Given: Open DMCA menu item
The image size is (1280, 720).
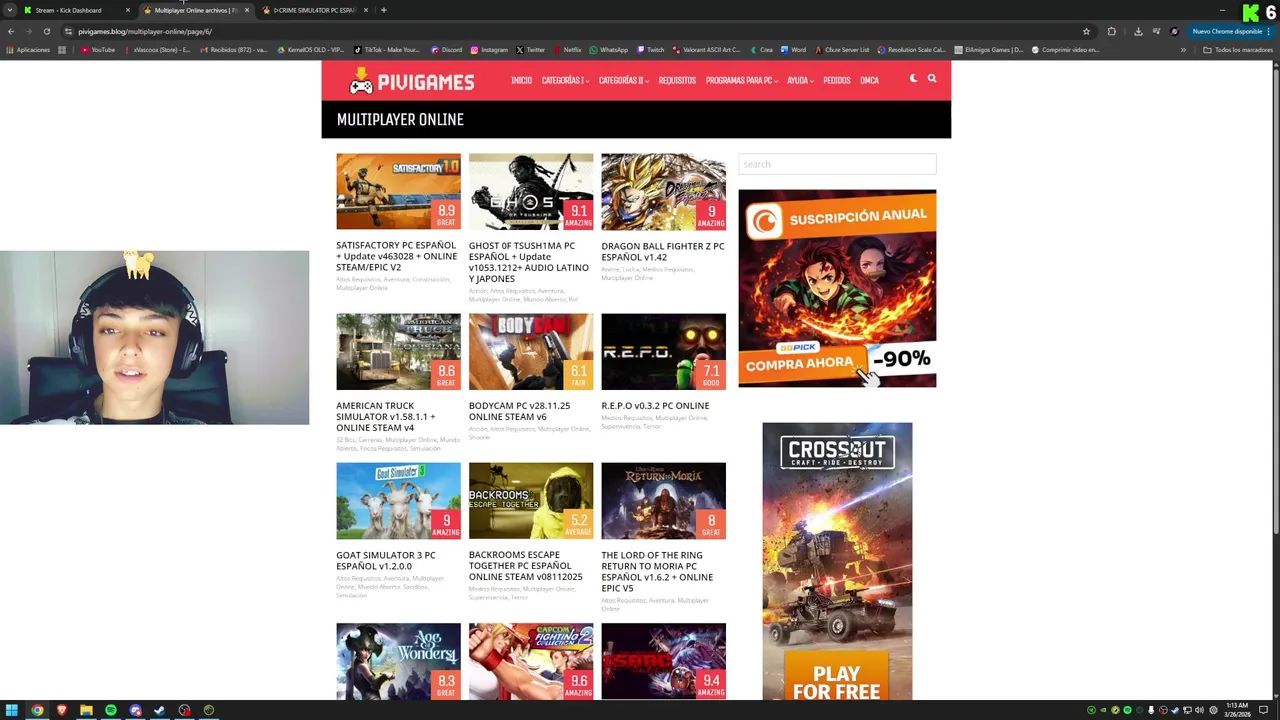Looking at the screenshot, I should pos(869,80).
